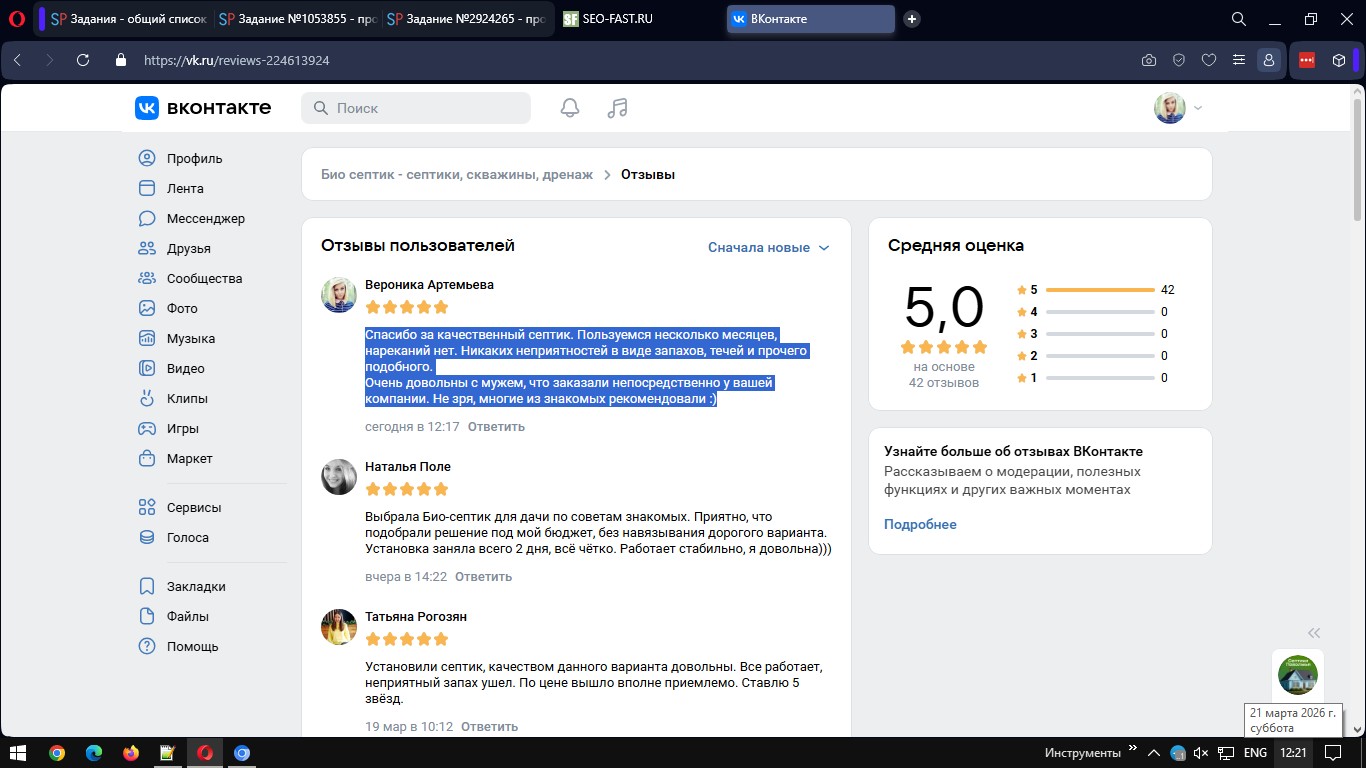Reply to Татьяна Рогозян's review
Image resolution: width=1366 pixels, height=768 pixels.
(x=489, y=727)
